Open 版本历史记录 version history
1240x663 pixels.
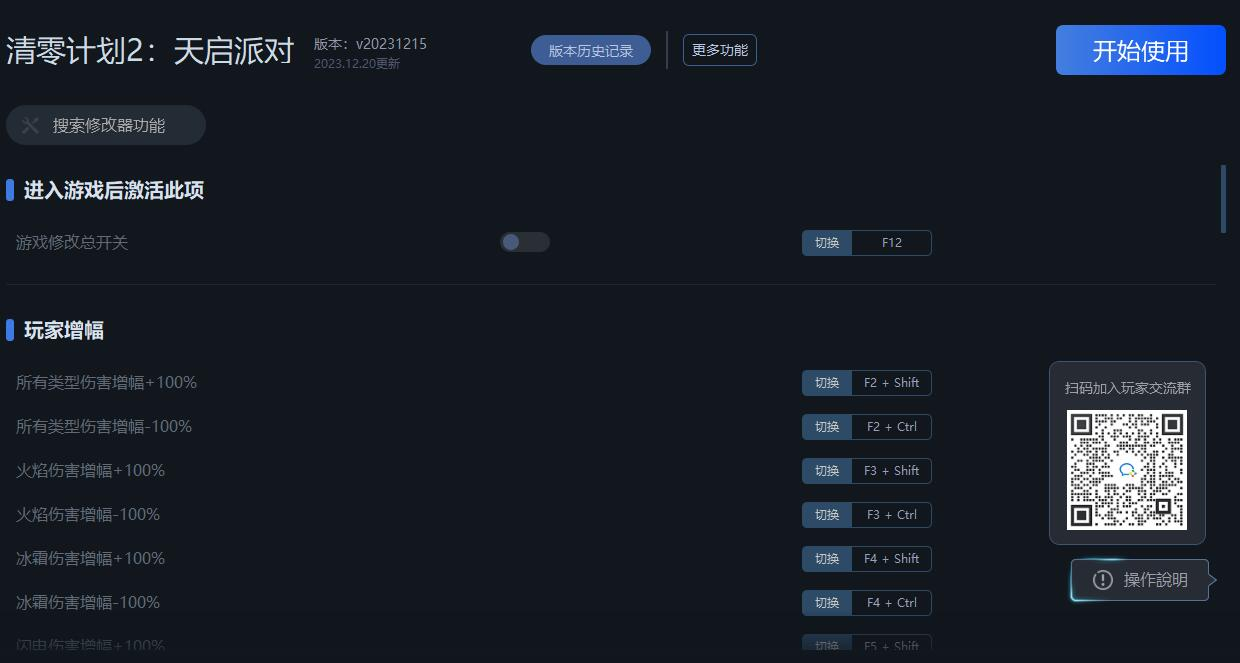tap(591, 50)
